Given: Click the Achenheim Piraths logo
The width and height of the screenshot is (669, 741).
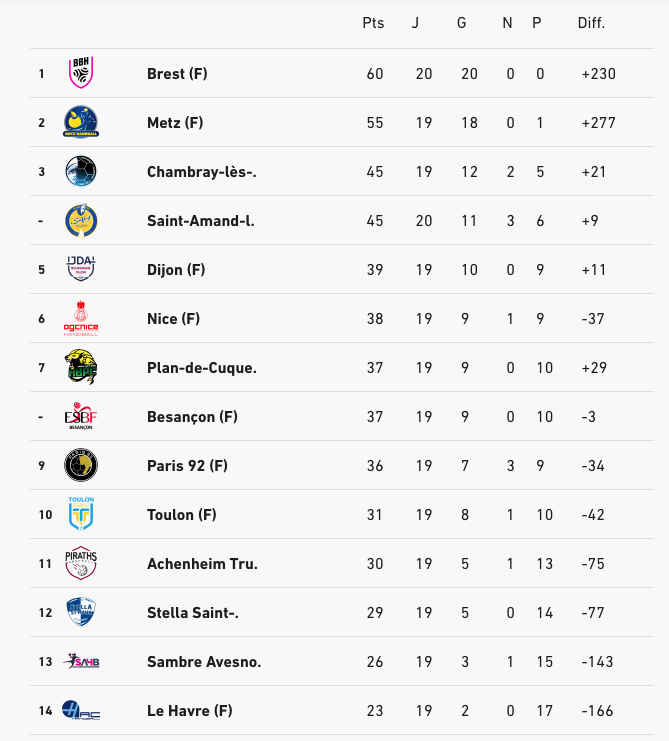Looking at the screenshot, I should 81,563.
